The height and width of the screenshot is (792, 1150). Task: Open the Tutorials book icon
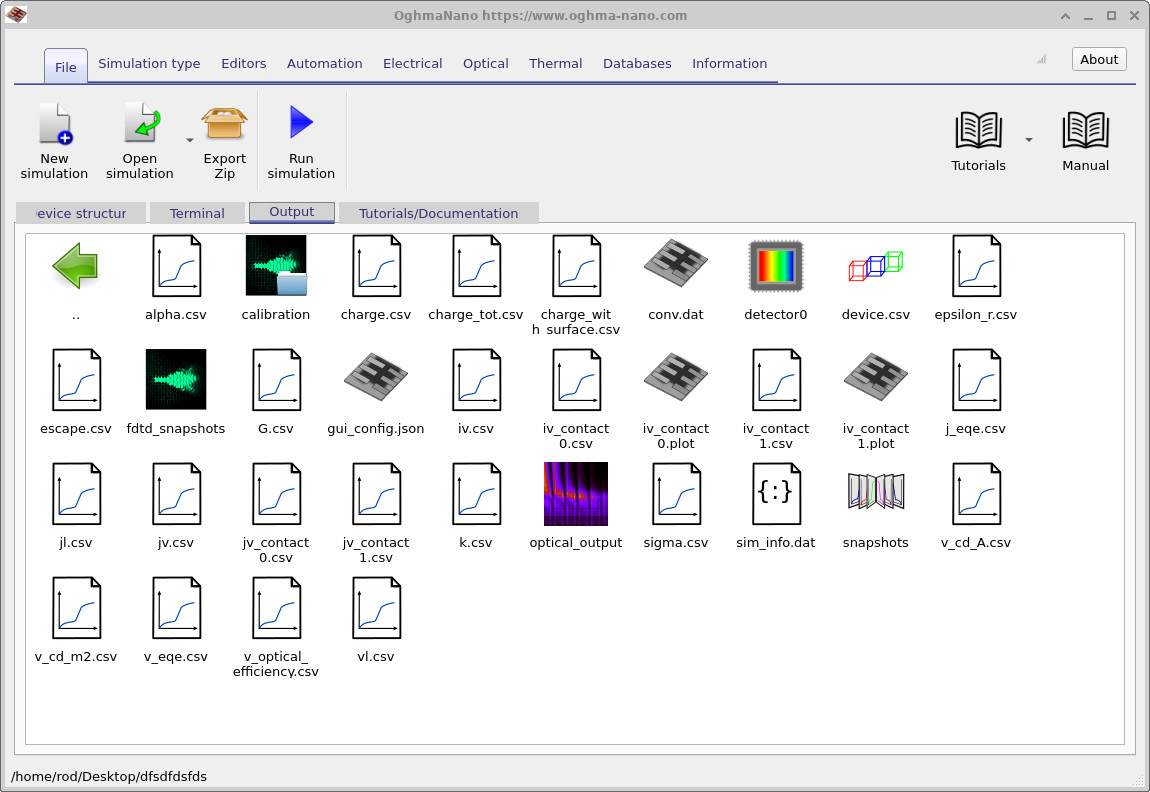(x=978, y=130)
